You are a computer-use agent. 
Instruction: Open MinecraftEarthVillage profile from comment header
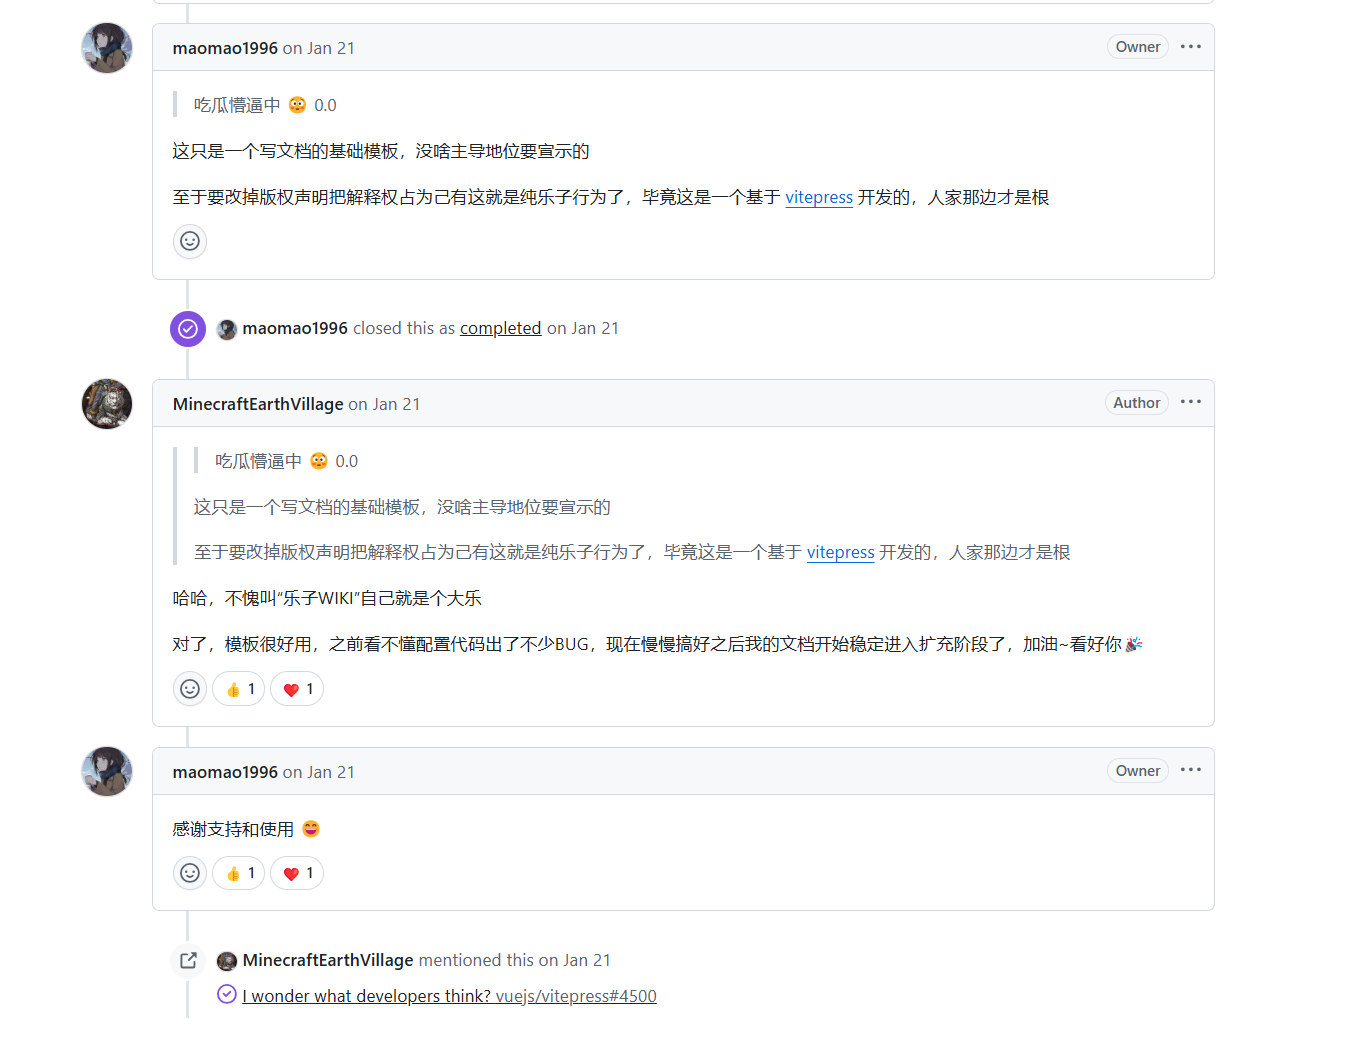[x=258, y=404]
